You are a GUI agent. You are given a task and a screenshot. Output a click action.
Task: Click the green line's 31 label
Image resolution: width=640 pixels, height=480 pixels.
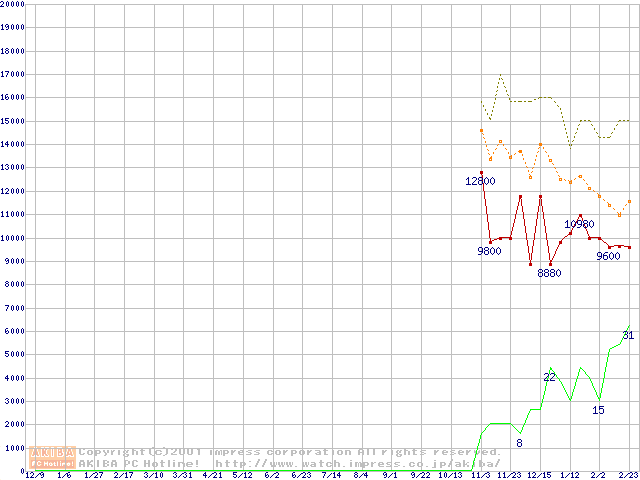[628, 335]
